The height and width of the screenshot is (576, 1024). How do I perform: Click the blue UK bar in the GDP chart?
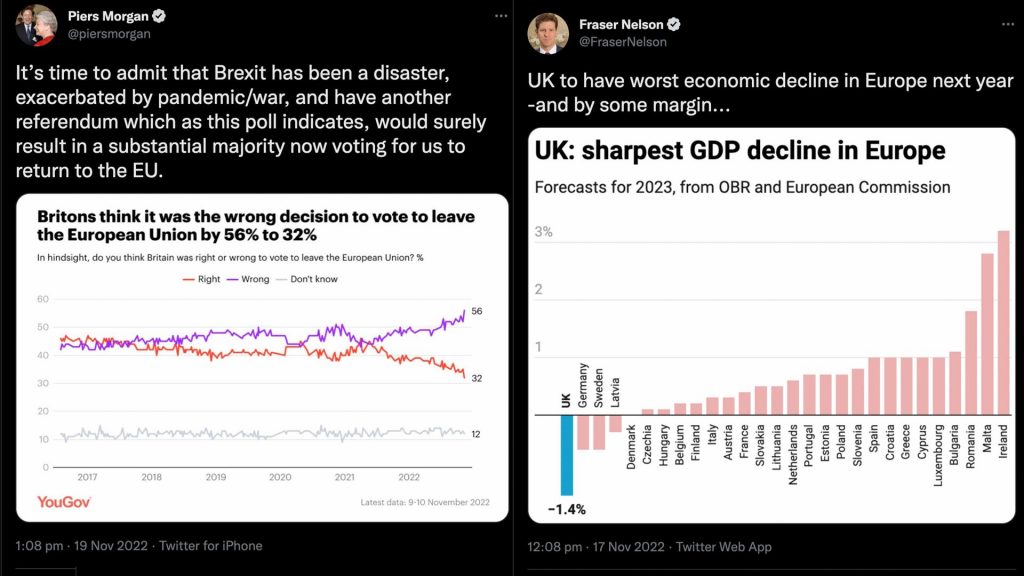[567, 454]
